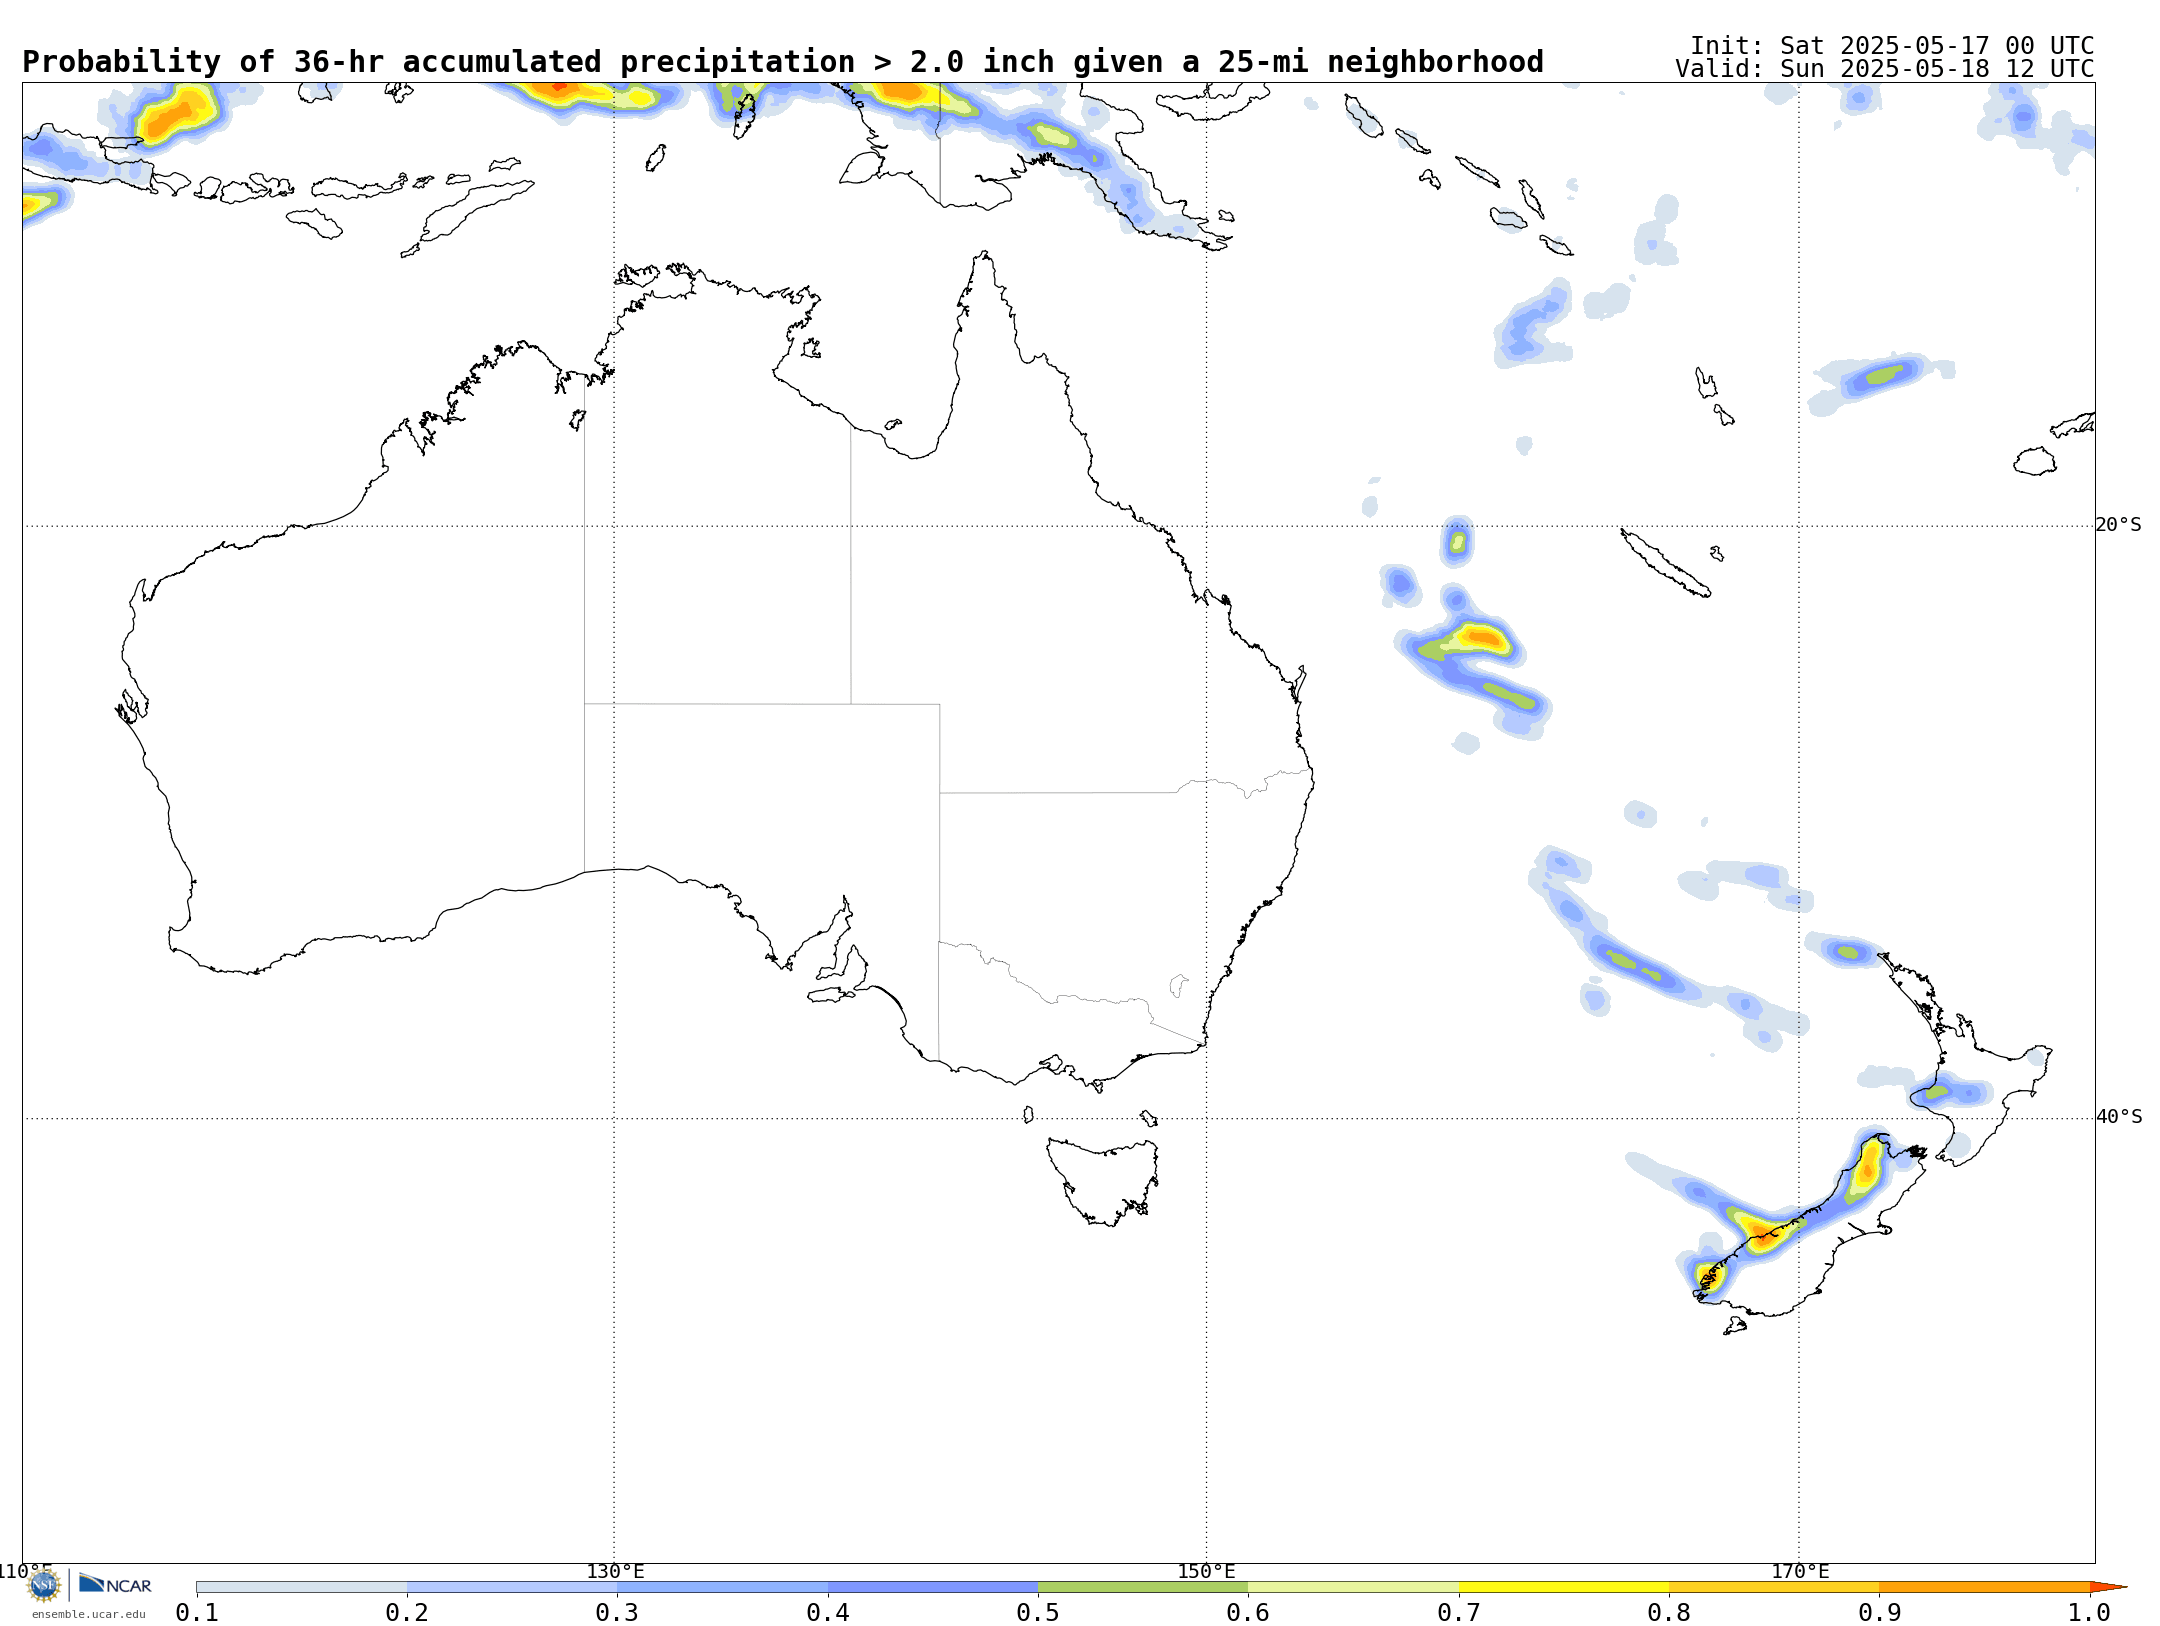Click the gold 0.8–0.9 colorbar segment

coord(1774,1587)
